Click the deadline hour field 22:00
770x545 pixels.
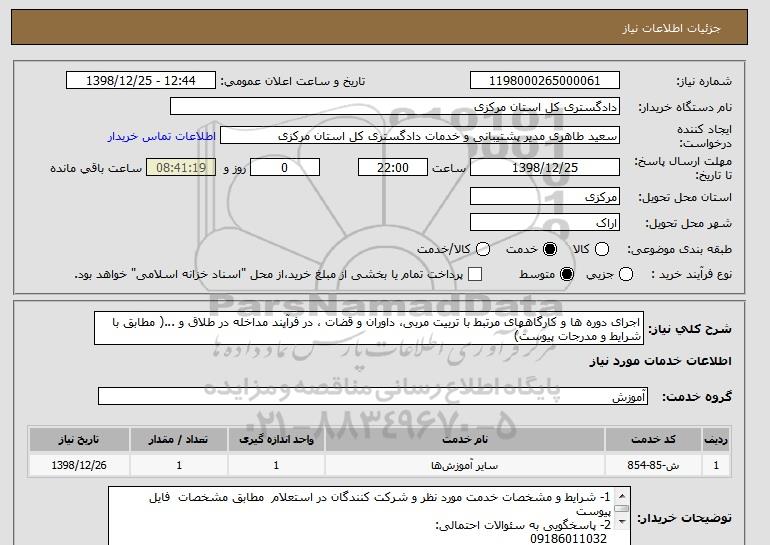click(x=393, y=167)
